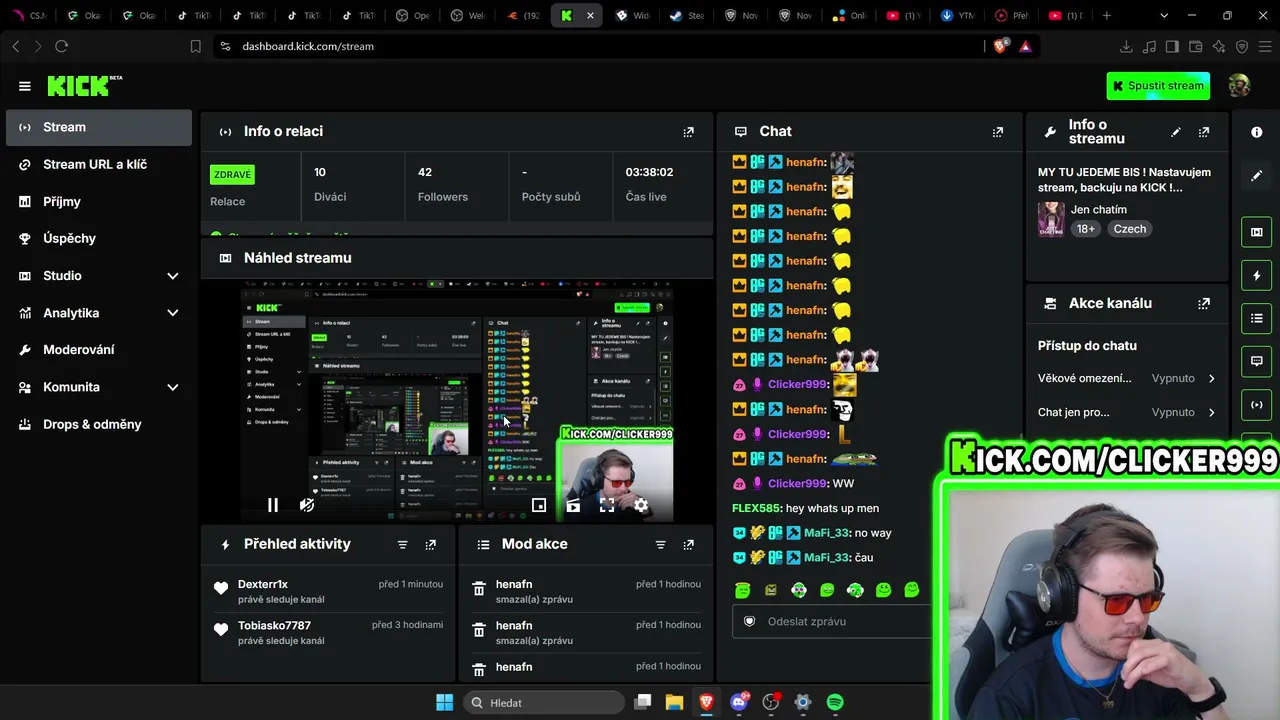Toggle session info widget in right sidebar
This screenshot has width=1280, height=720.
1257,404
